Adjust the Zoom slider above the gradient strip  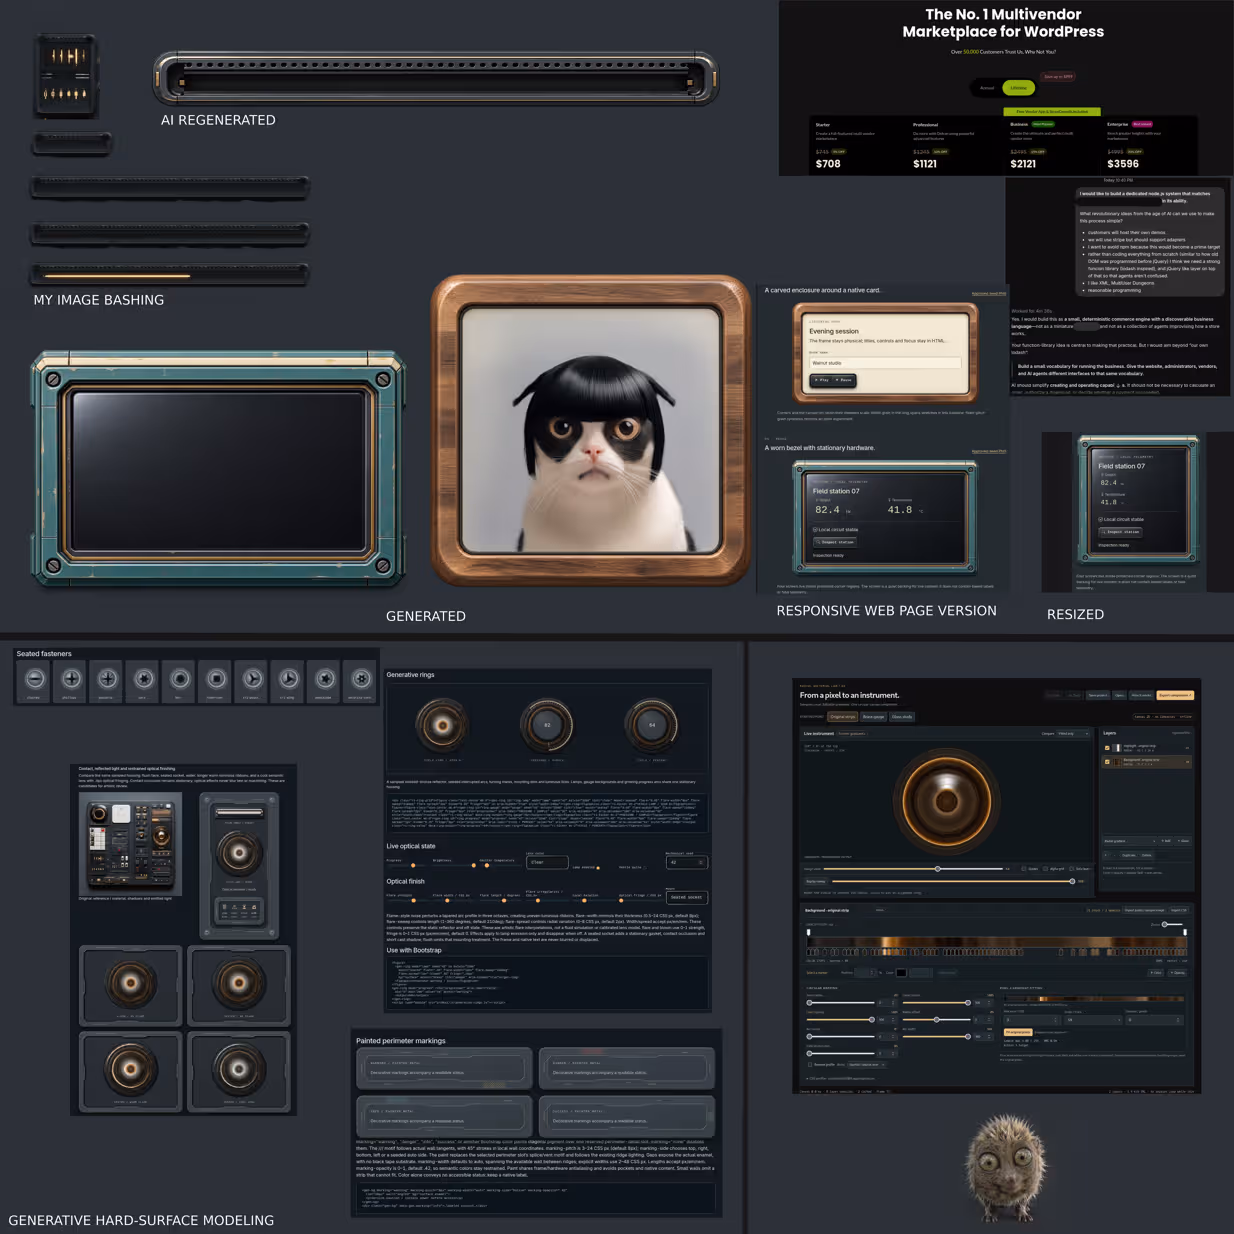1172,924
